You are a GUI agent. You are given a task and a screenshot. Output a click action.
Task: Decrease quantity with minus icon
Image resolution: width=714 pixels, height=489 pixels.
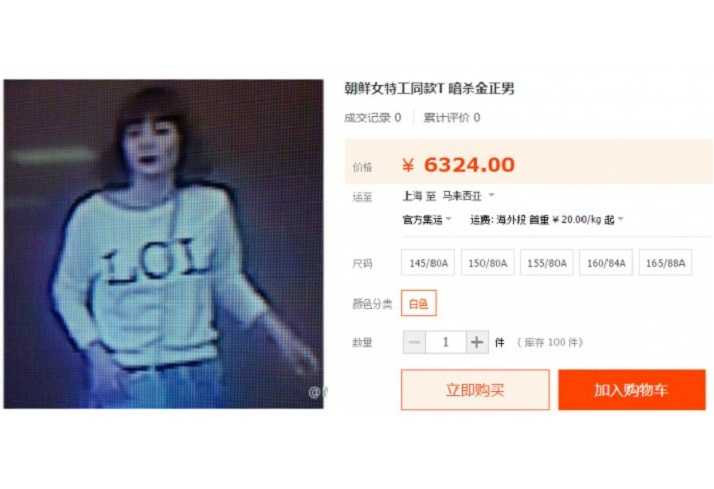pos(414,342)
